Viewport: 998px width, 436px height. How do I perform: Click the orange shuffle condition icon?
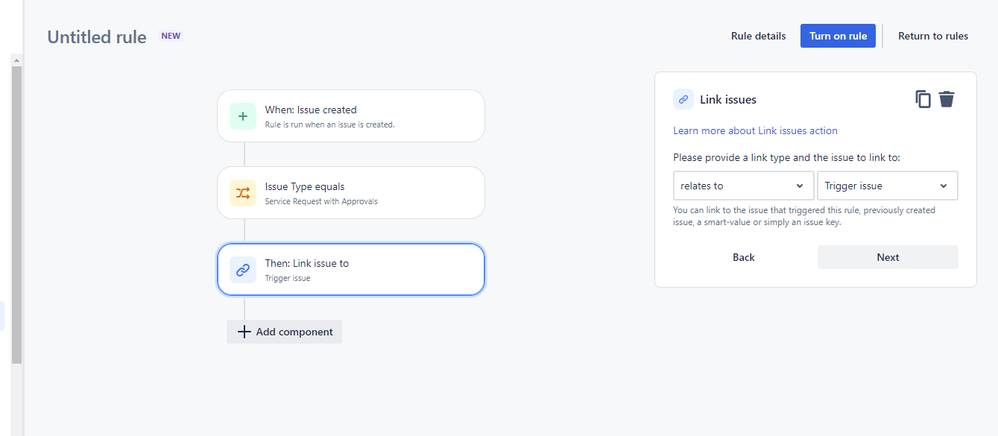243,193
